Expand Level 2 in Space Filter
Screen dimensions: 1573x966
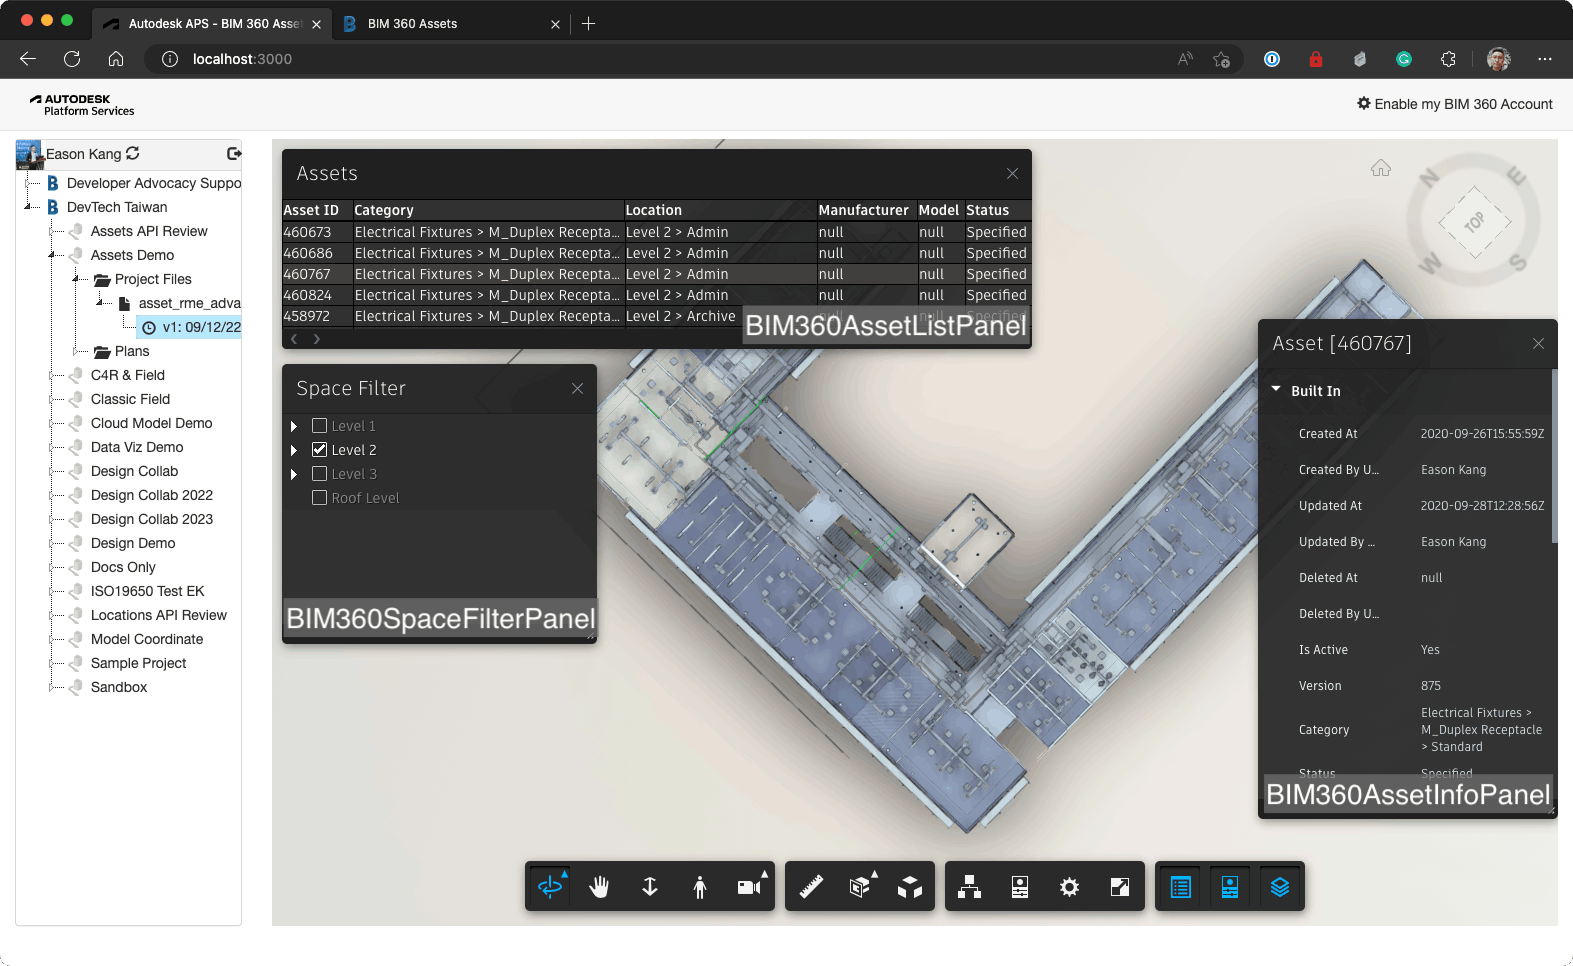pos(294,450)
